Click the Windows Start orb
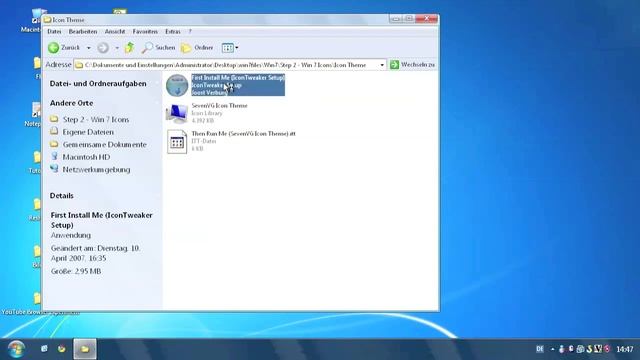640x360 pixels. click(x=16, y=349)
